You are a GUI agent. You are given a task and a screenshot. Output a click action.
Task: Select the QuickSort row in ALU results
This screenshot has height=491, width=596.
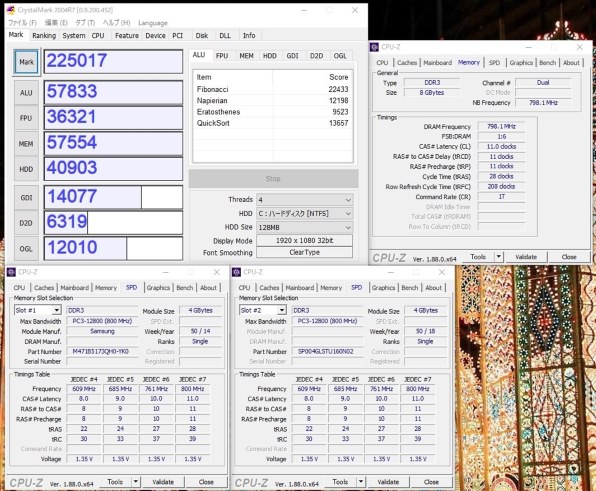point(273,123)
